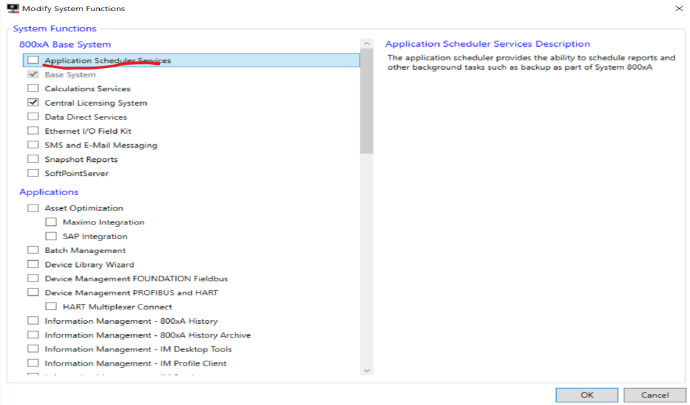Enable Ethernet I/O Field Kit checkbox
This screenshot has width=690, height=405.
(33, 130)
